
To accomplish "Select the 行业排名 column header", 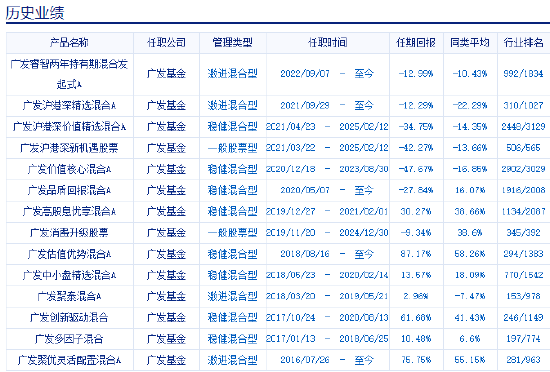I will point(524,43).
